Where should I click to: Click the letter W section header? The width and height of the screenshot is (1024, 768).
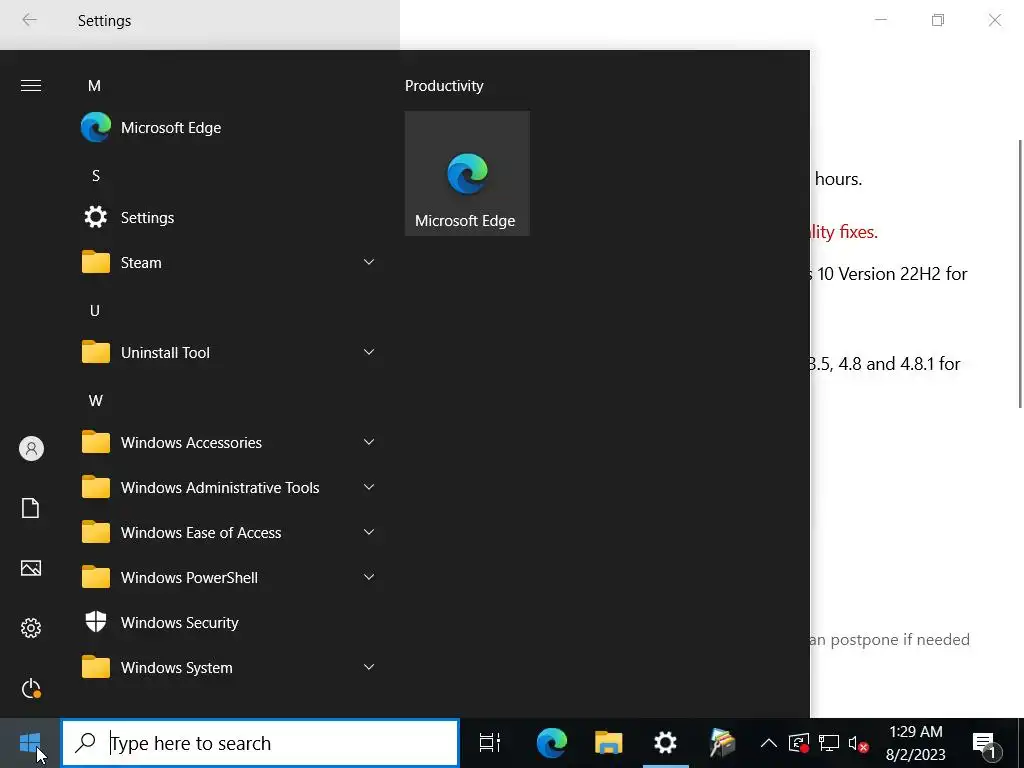coord(95,401)
